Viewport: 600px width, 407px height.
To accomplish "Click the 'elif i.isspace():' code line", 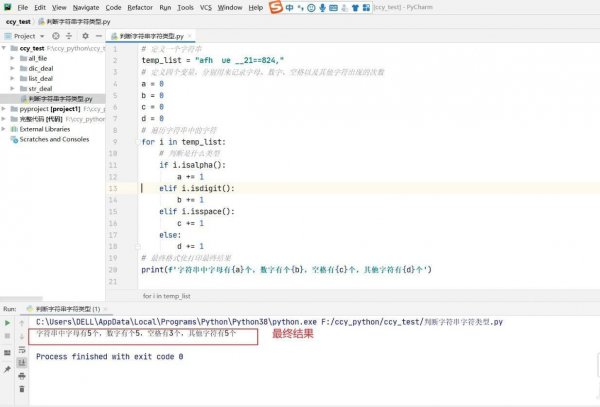I will (x=197, y=212).
